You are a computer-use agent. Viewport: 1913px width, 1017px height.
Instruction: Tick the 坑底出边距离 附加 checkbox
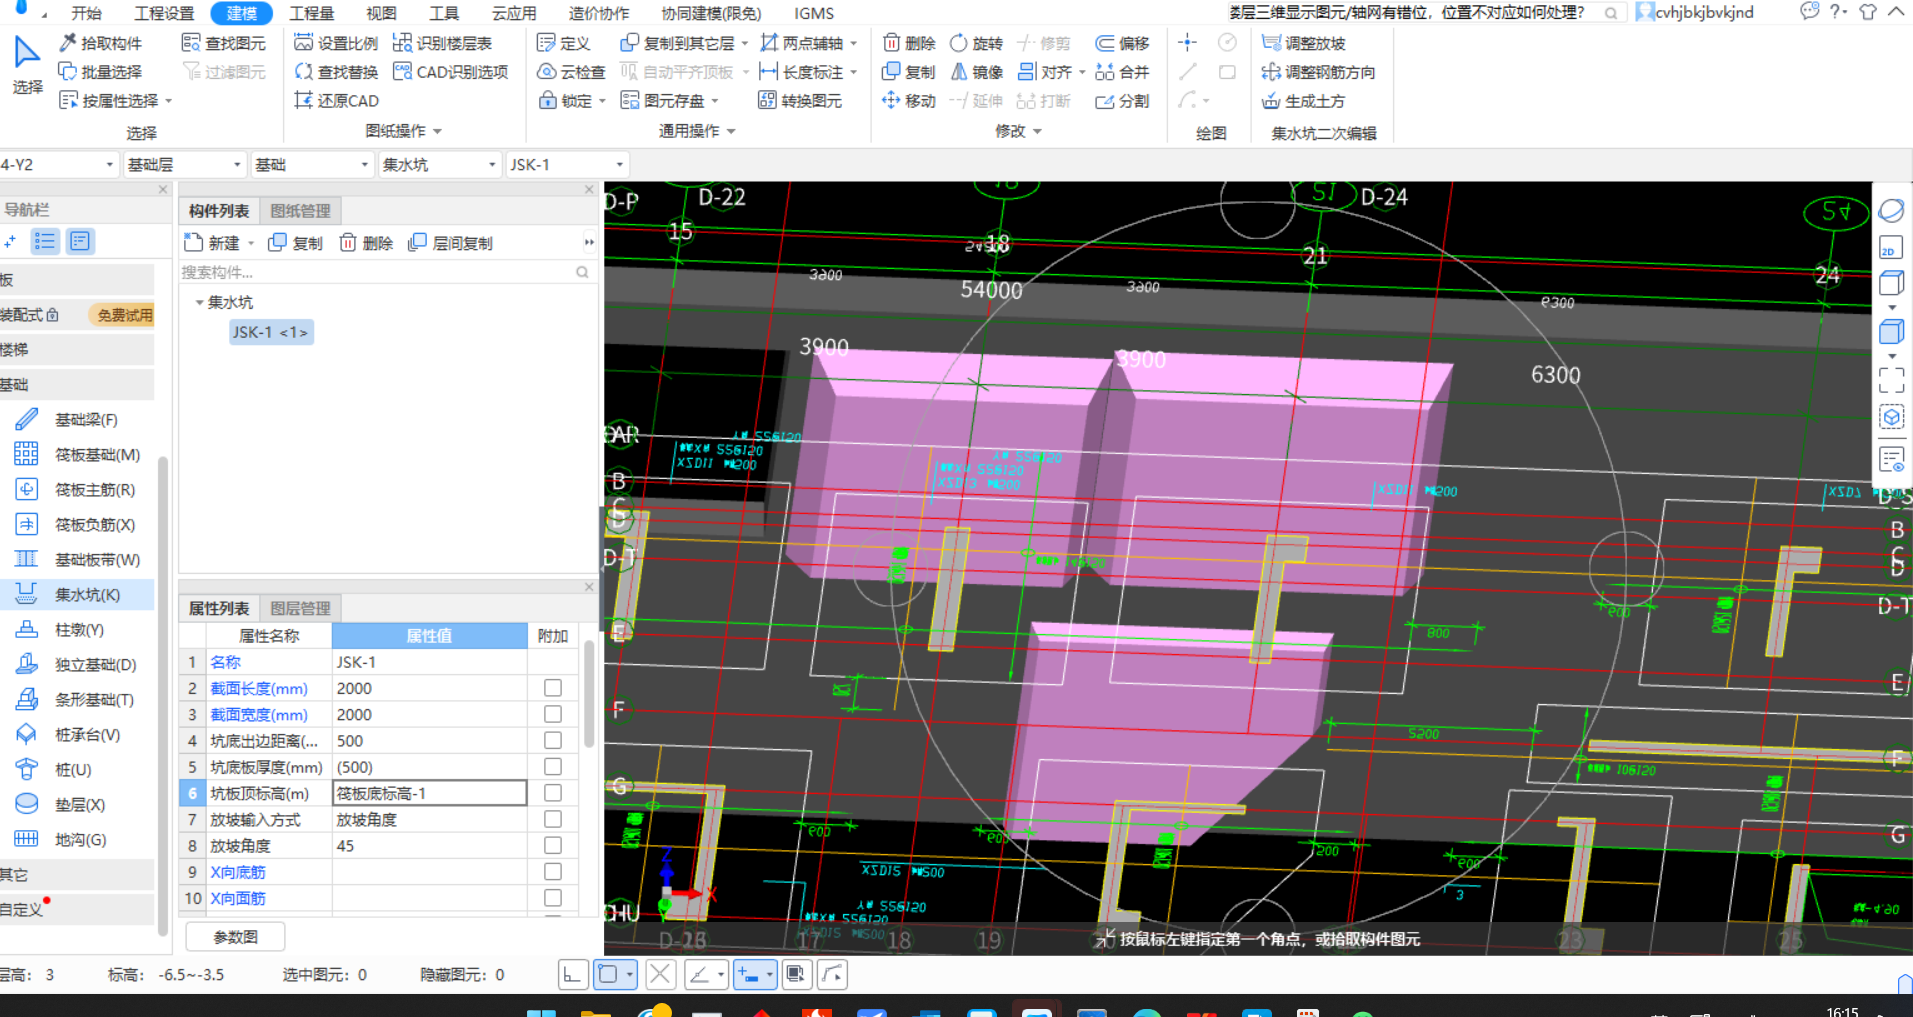click(553, 740)
